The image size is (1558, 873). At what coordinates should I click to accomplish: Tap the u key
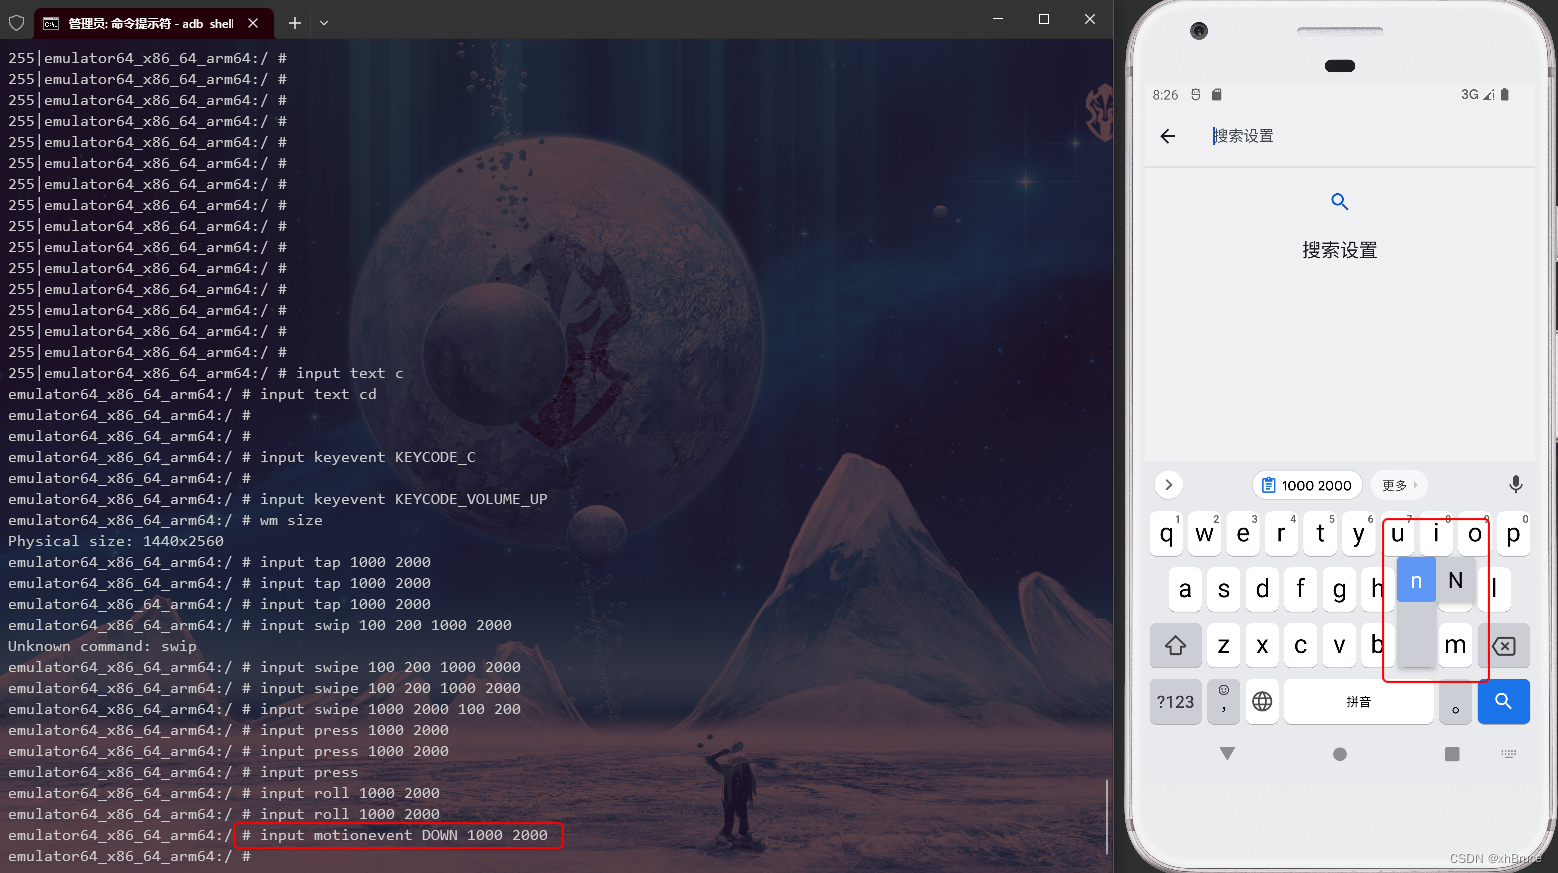1398,534
